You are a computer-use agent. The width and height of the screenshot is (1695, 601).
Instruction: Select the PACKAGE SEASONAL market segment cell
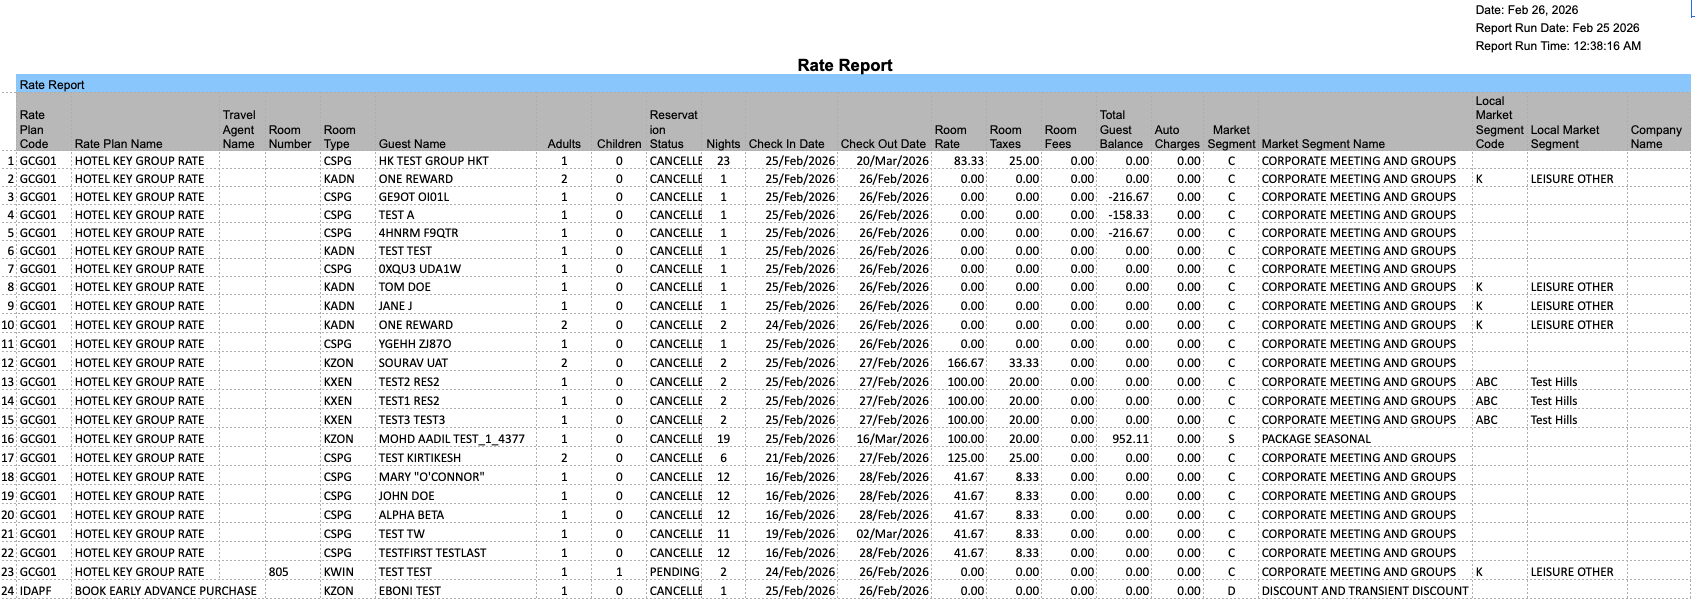tap(1316, 439)
